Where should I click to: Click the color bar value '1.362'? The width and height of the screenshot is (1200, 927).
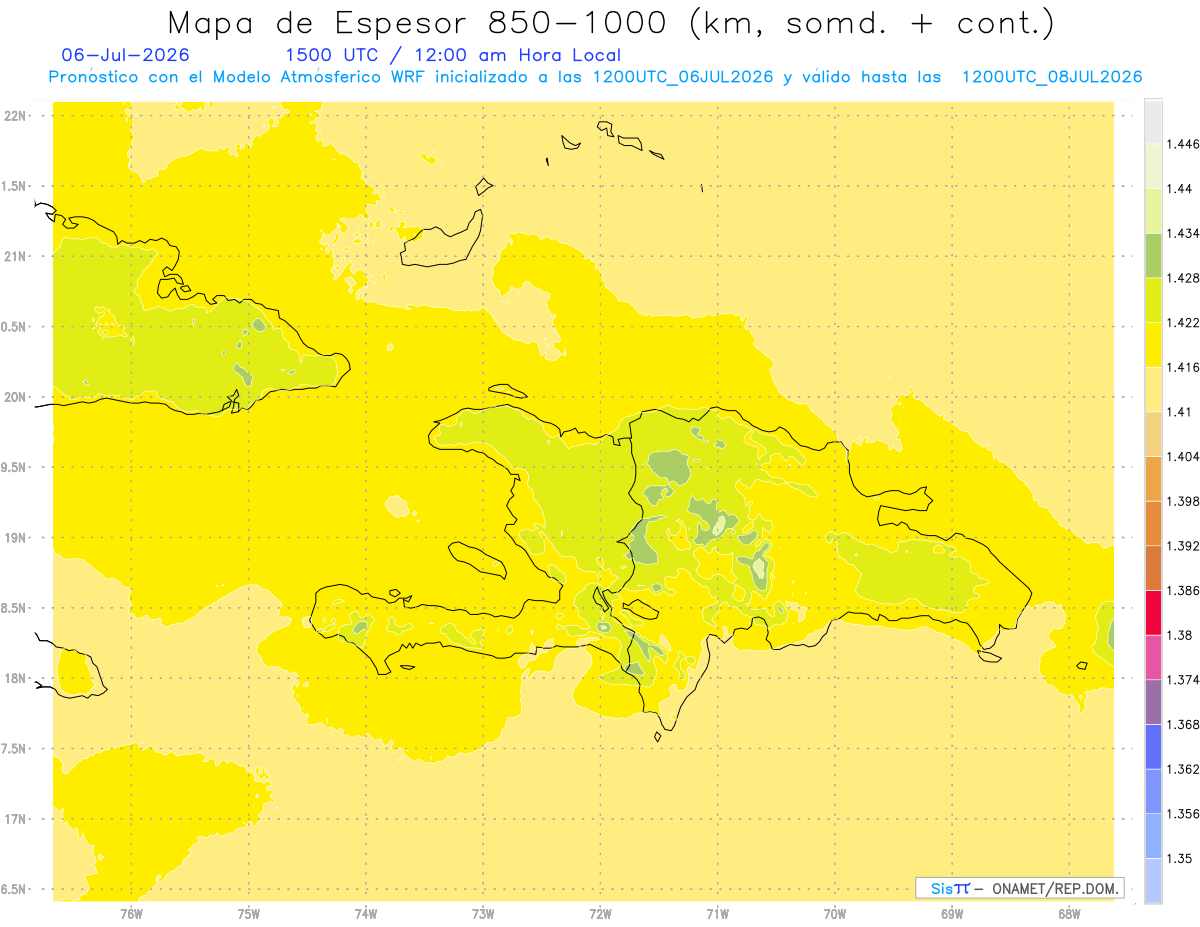click(x=1183, y=770)
